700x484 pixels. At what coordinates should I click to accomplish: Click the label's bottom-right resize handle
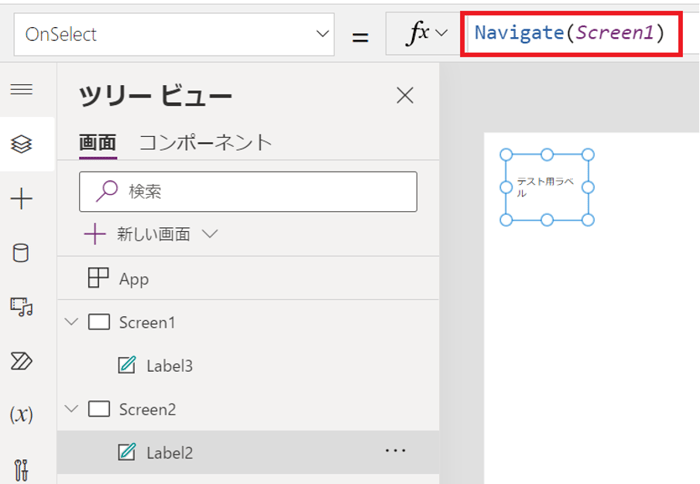pyautogui.click(x=588, y=220)
